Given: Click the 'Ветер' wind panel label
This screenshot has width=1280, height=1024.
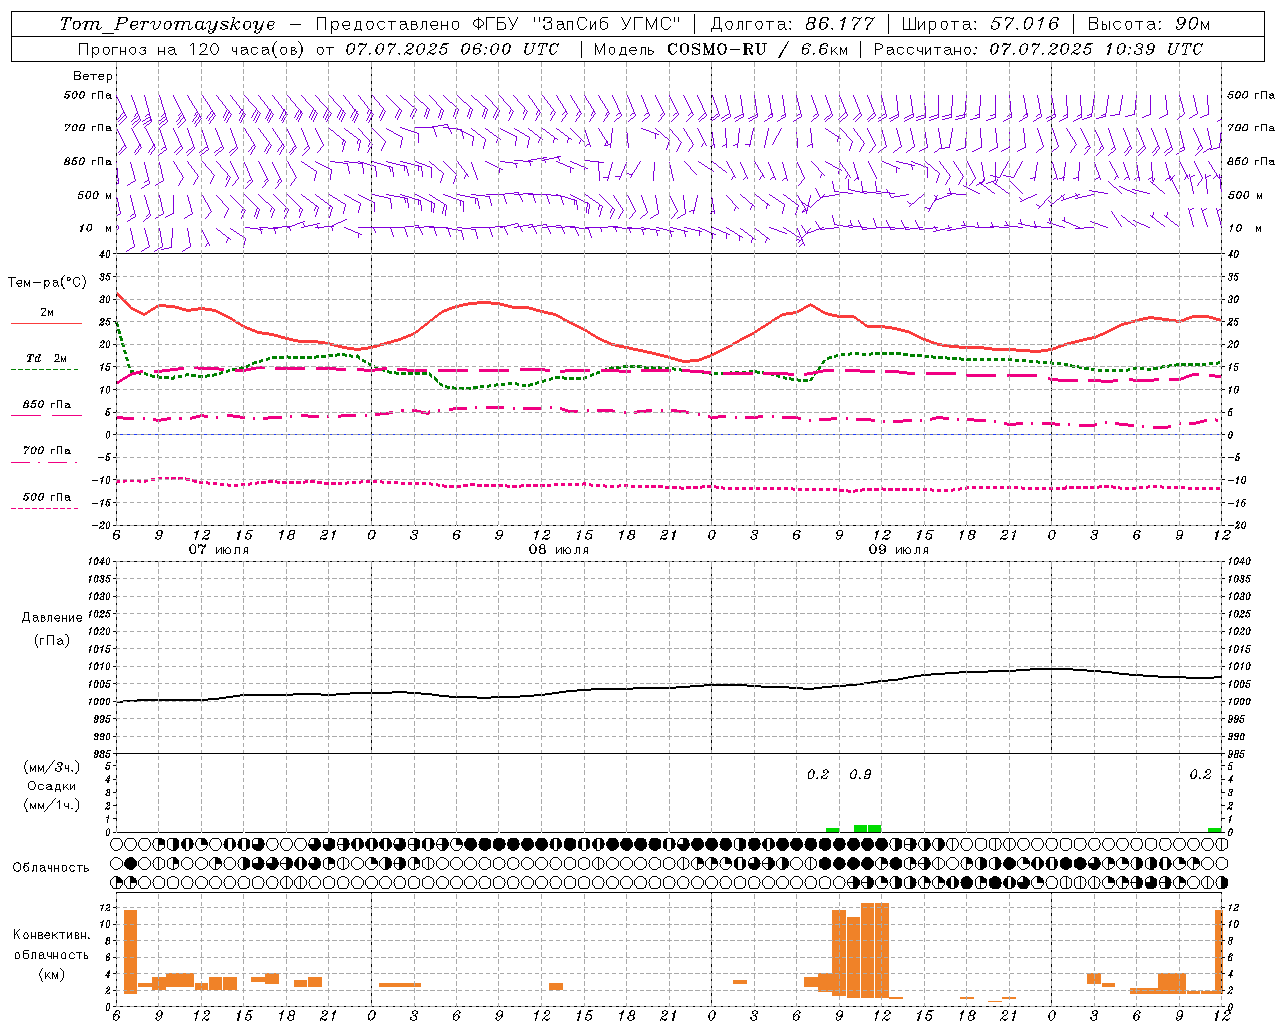Looking at the screenshot, I should tap(92, 76).
